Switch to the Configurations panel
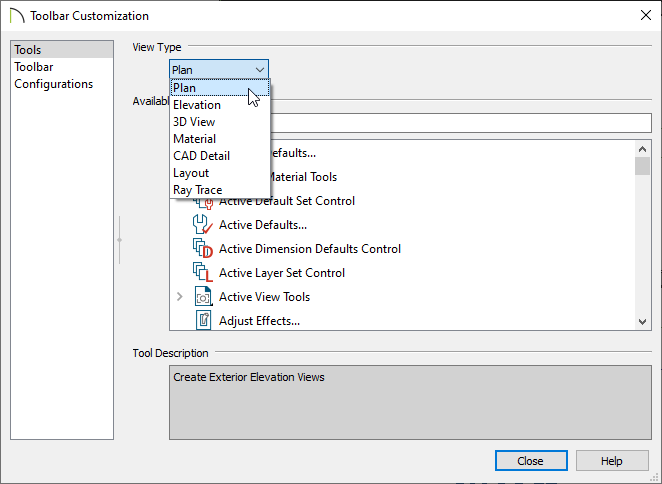This screenshot has width=662, height=484. pos(62,84)
